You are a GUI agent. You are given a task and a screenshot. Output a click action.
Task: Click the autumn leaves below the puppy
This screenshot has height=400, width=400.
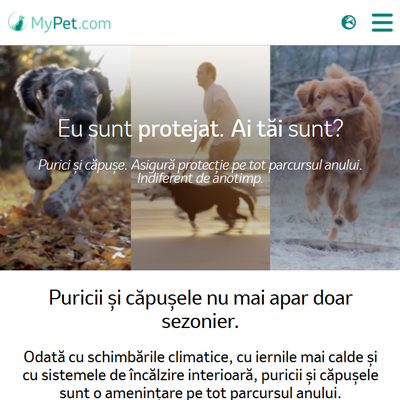pyautogui.click(x=63, y=240)
